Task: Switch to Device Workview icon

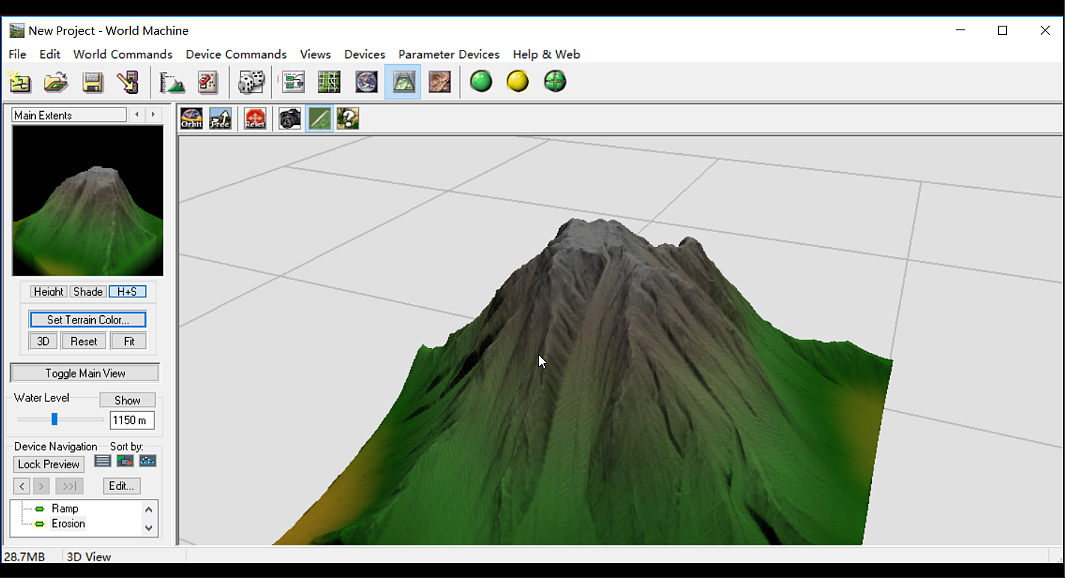Action: tap(293, 82)
